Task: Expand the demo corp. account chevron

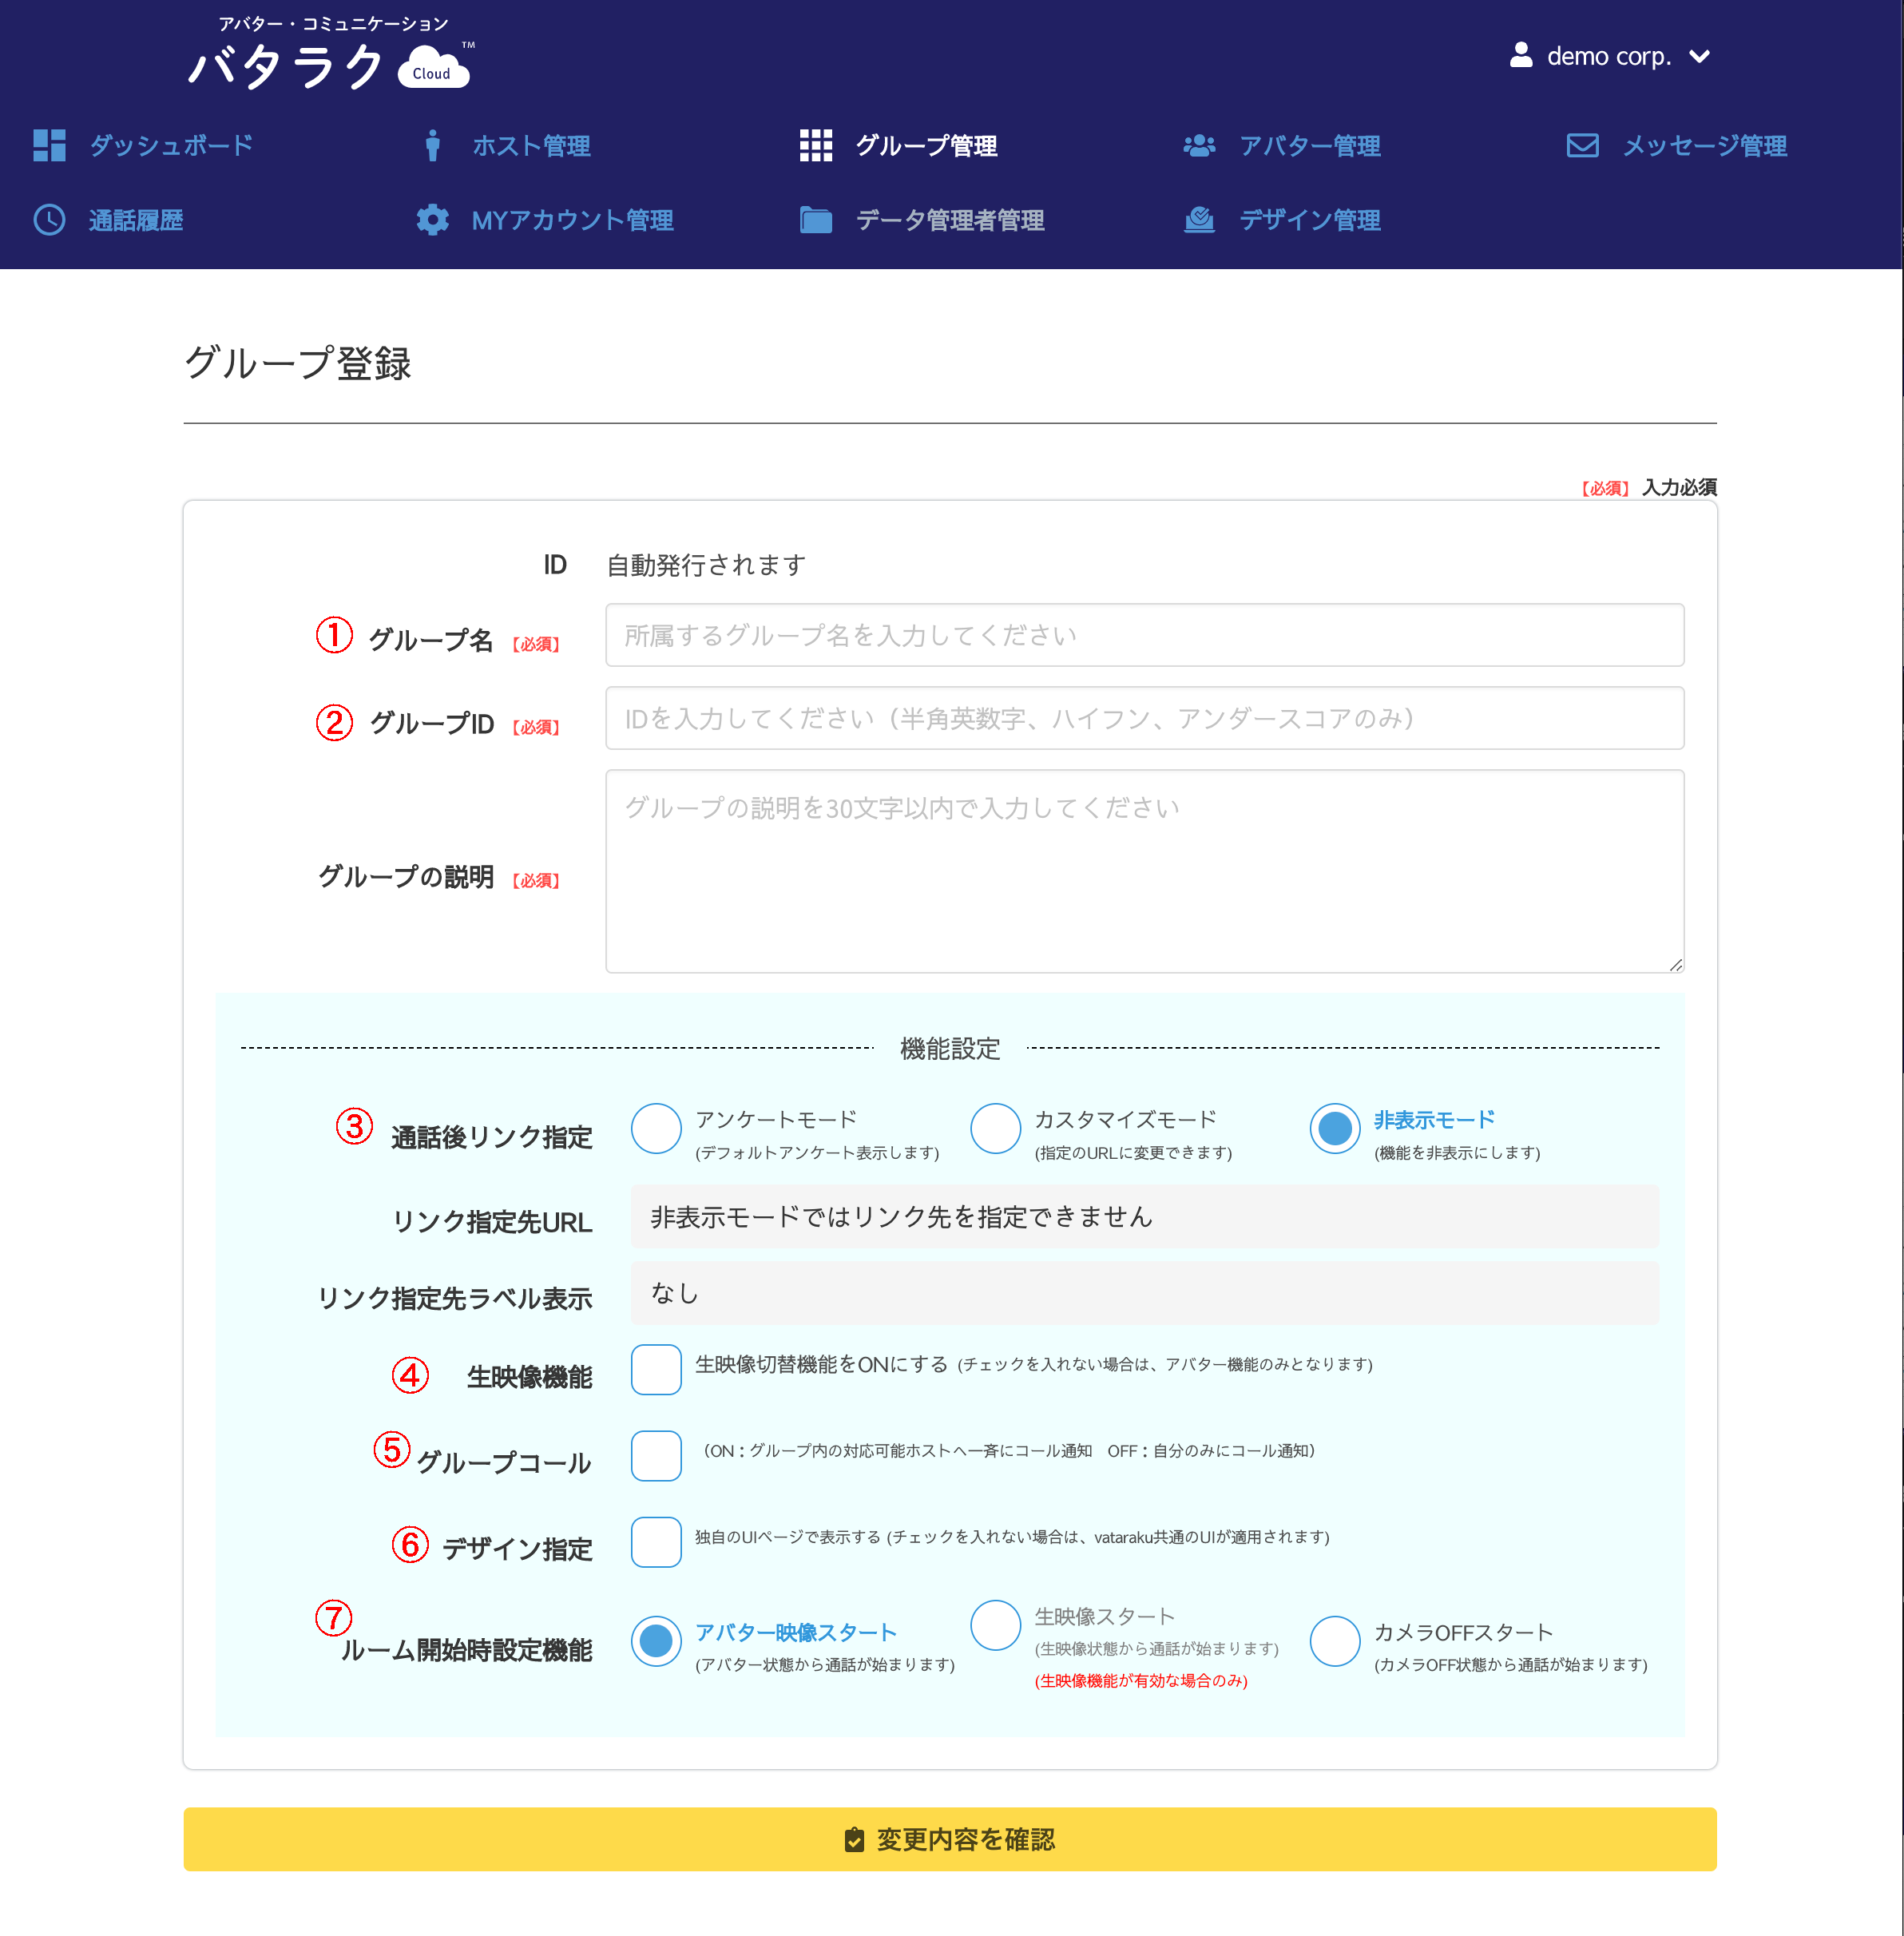Action: (x=1699, y=57)
